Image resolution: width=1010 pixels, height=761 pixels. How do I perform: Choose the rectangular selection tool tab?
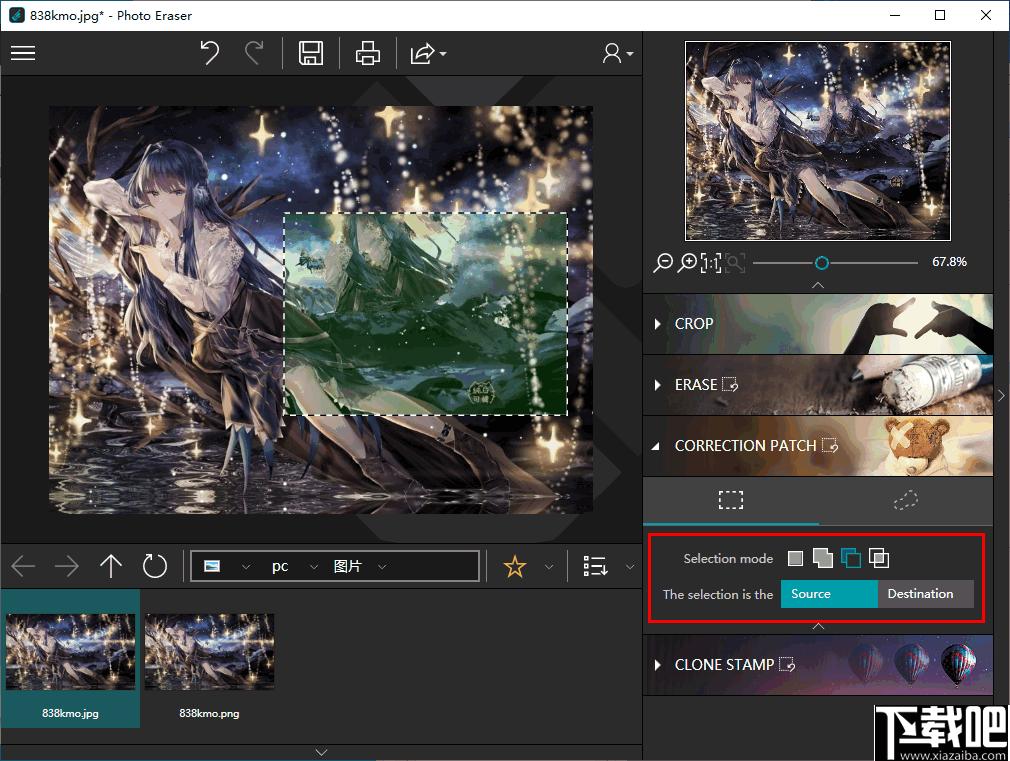tap(731, 500)
